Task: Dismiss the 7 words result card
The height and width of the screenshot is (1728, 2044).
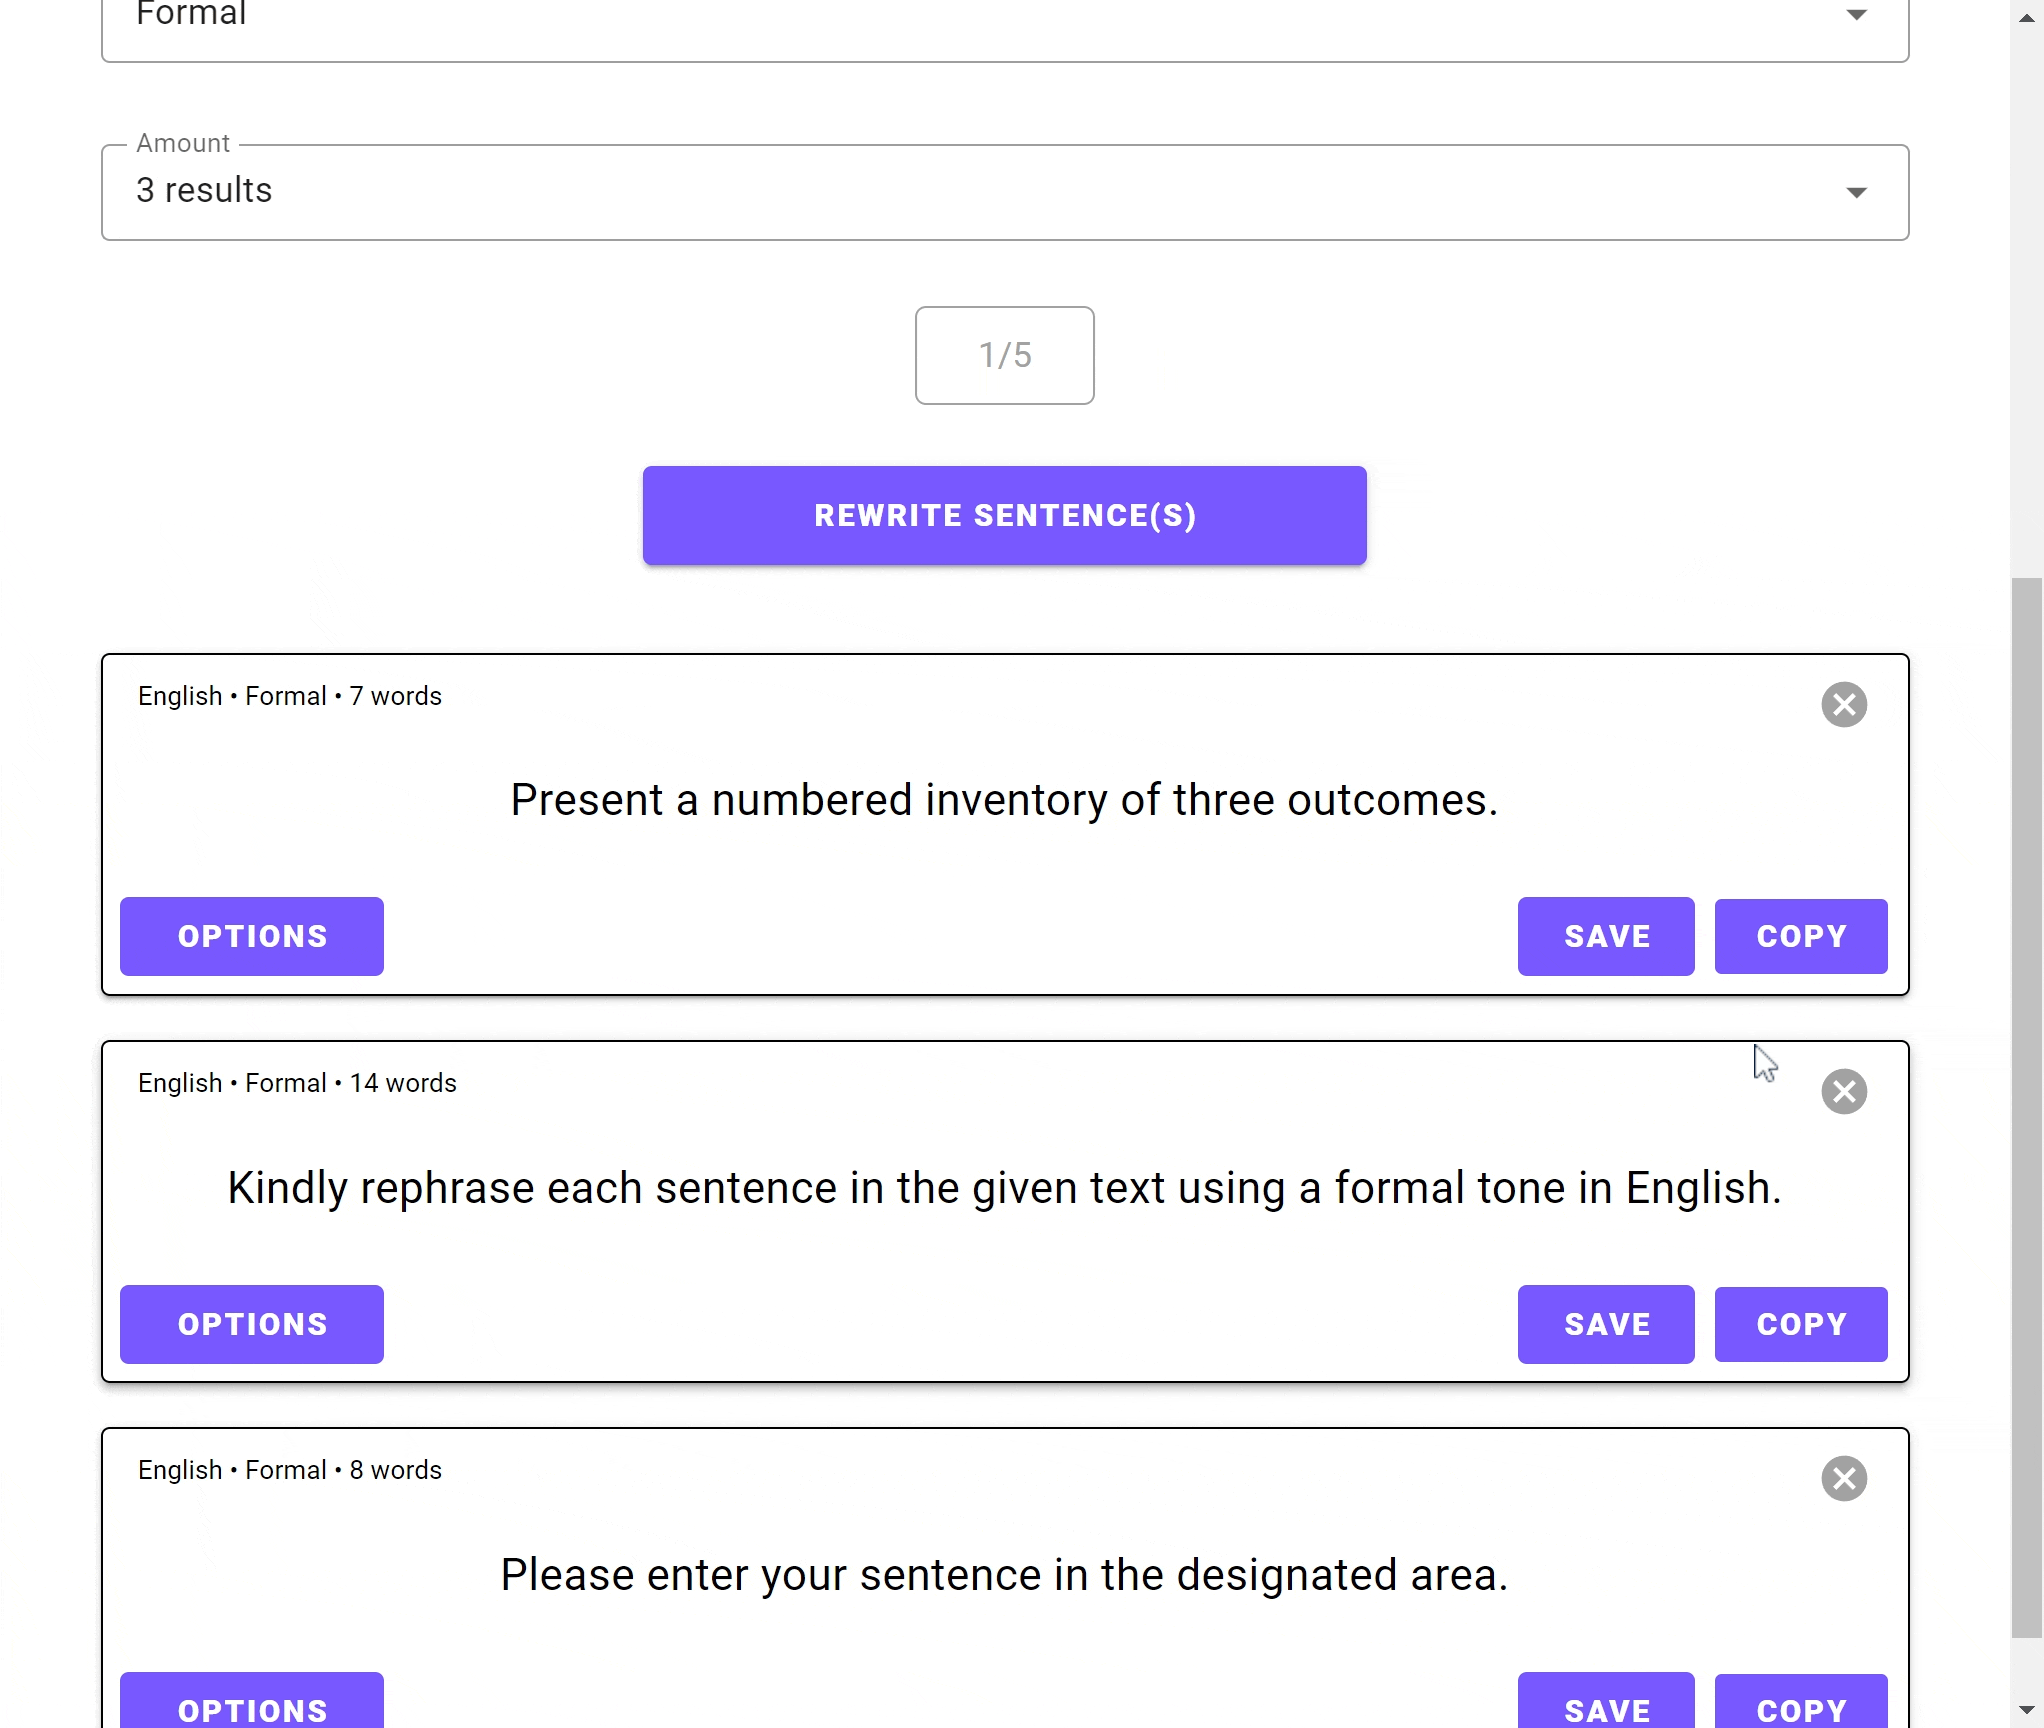Action: [1844, 705]
